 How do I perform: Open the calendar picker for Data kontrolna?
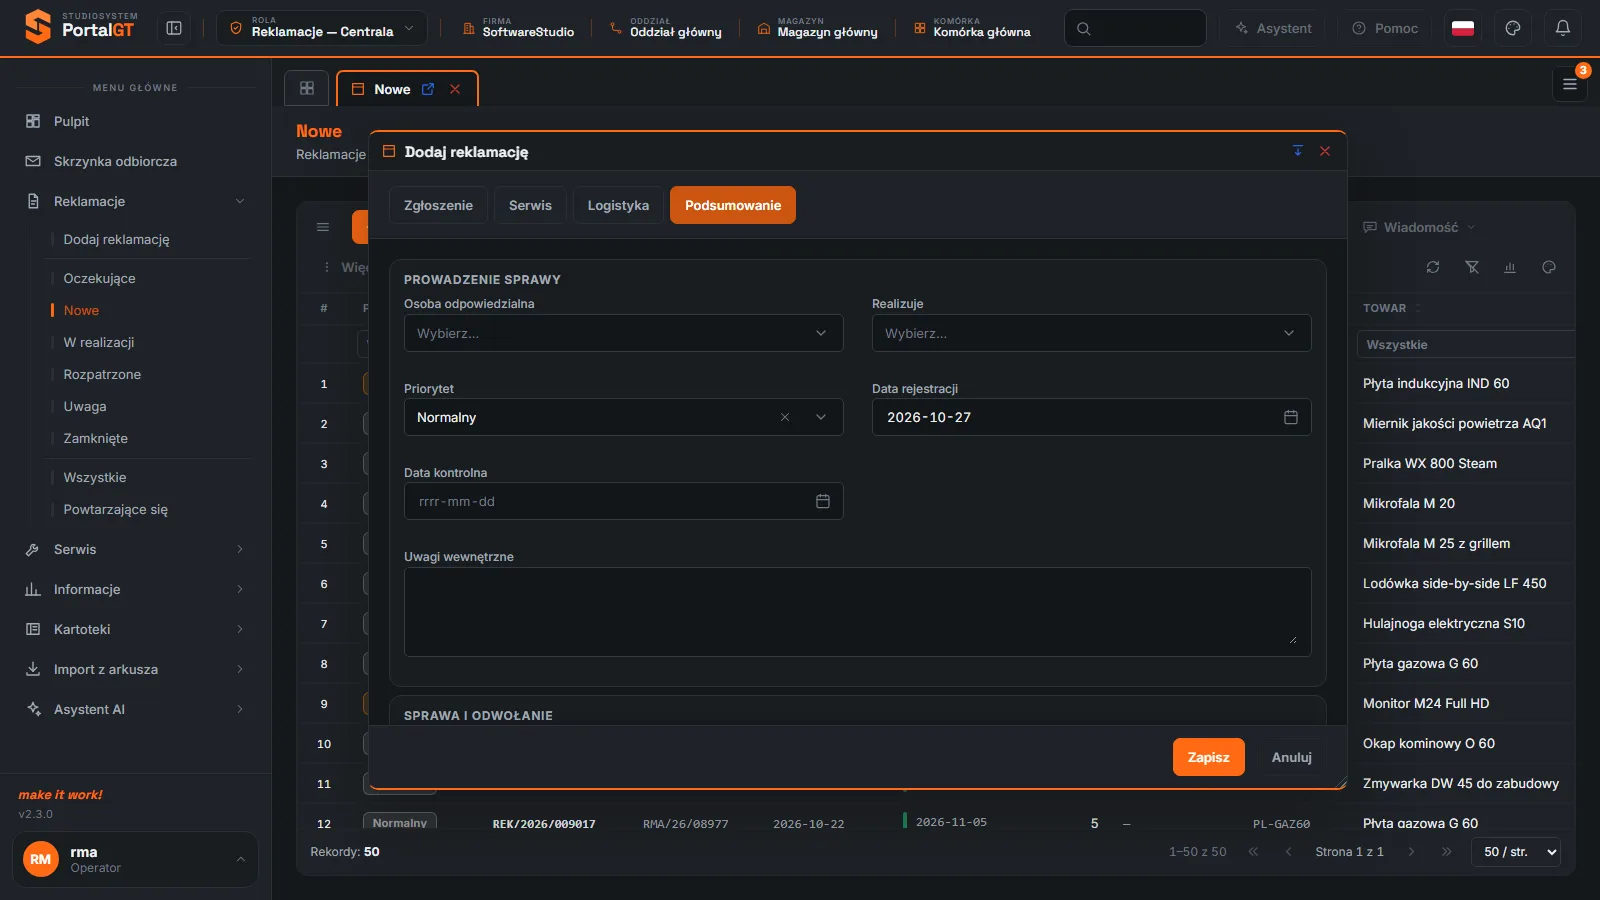[823, 501]
